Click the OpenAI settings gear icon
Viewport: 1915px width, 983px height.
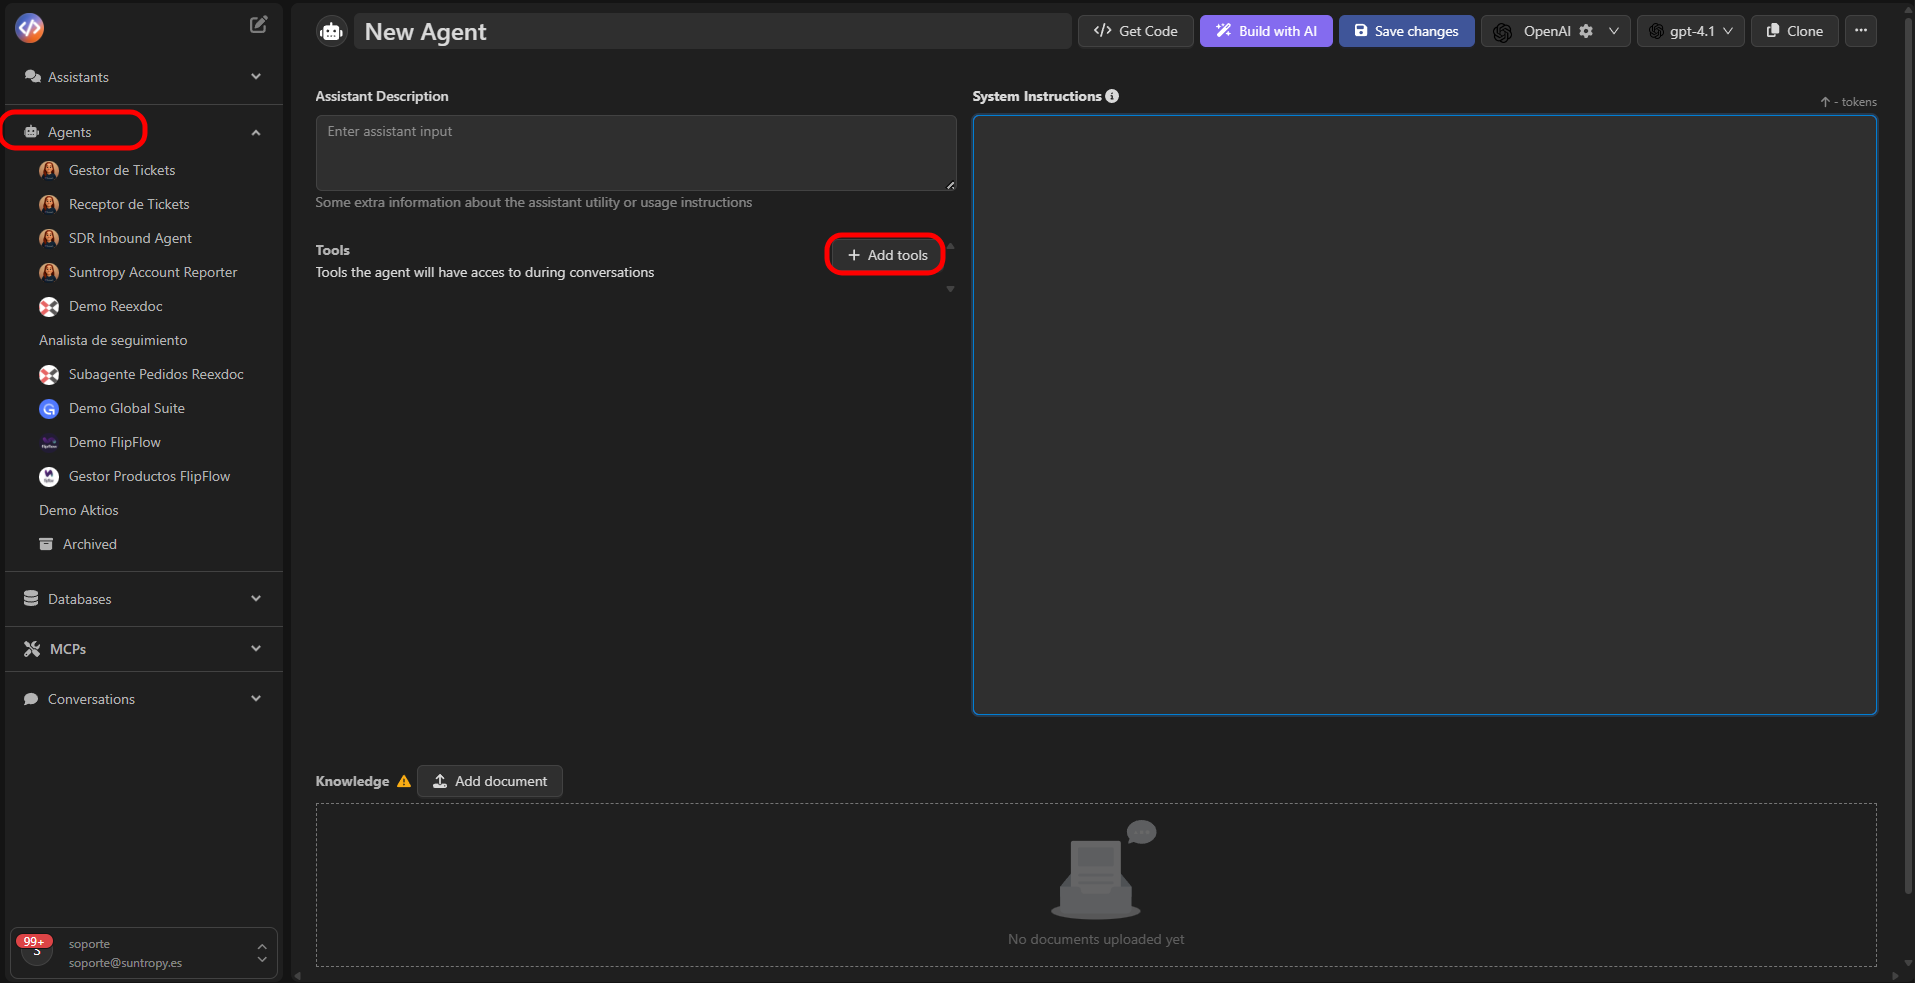point(1586,31)
